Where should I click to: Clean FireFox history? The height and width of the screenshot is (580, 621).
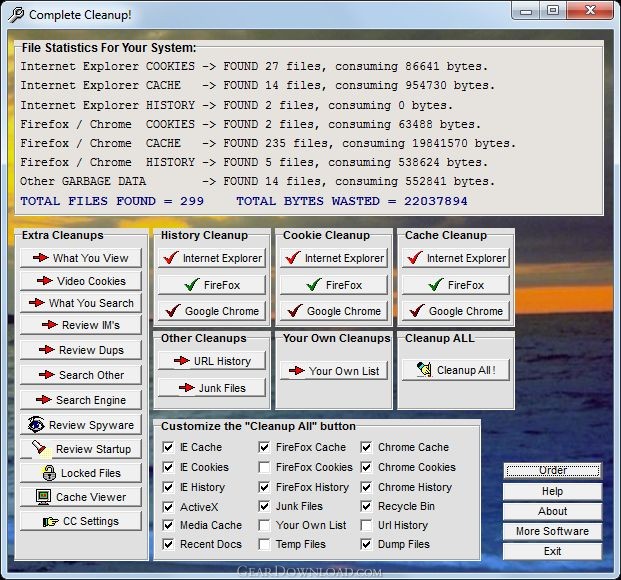click(212, 285)
